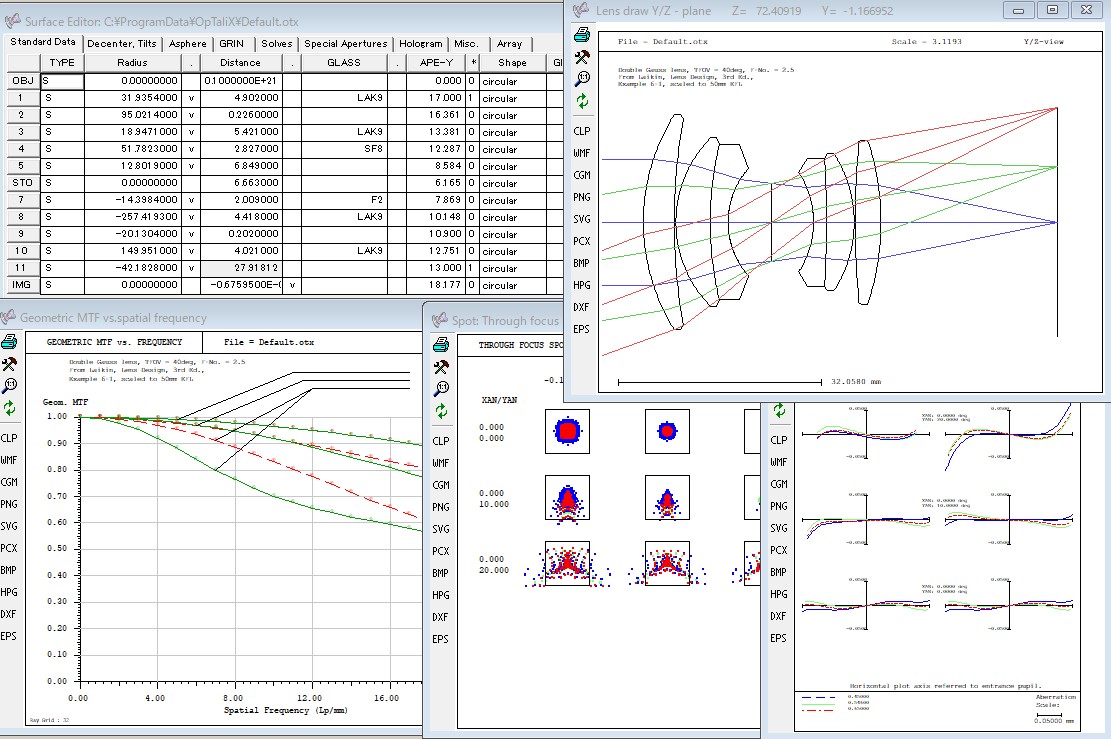Toggle variable flag on IMG surface distance
Screen dimensions: 1111x739
point(291,286)
